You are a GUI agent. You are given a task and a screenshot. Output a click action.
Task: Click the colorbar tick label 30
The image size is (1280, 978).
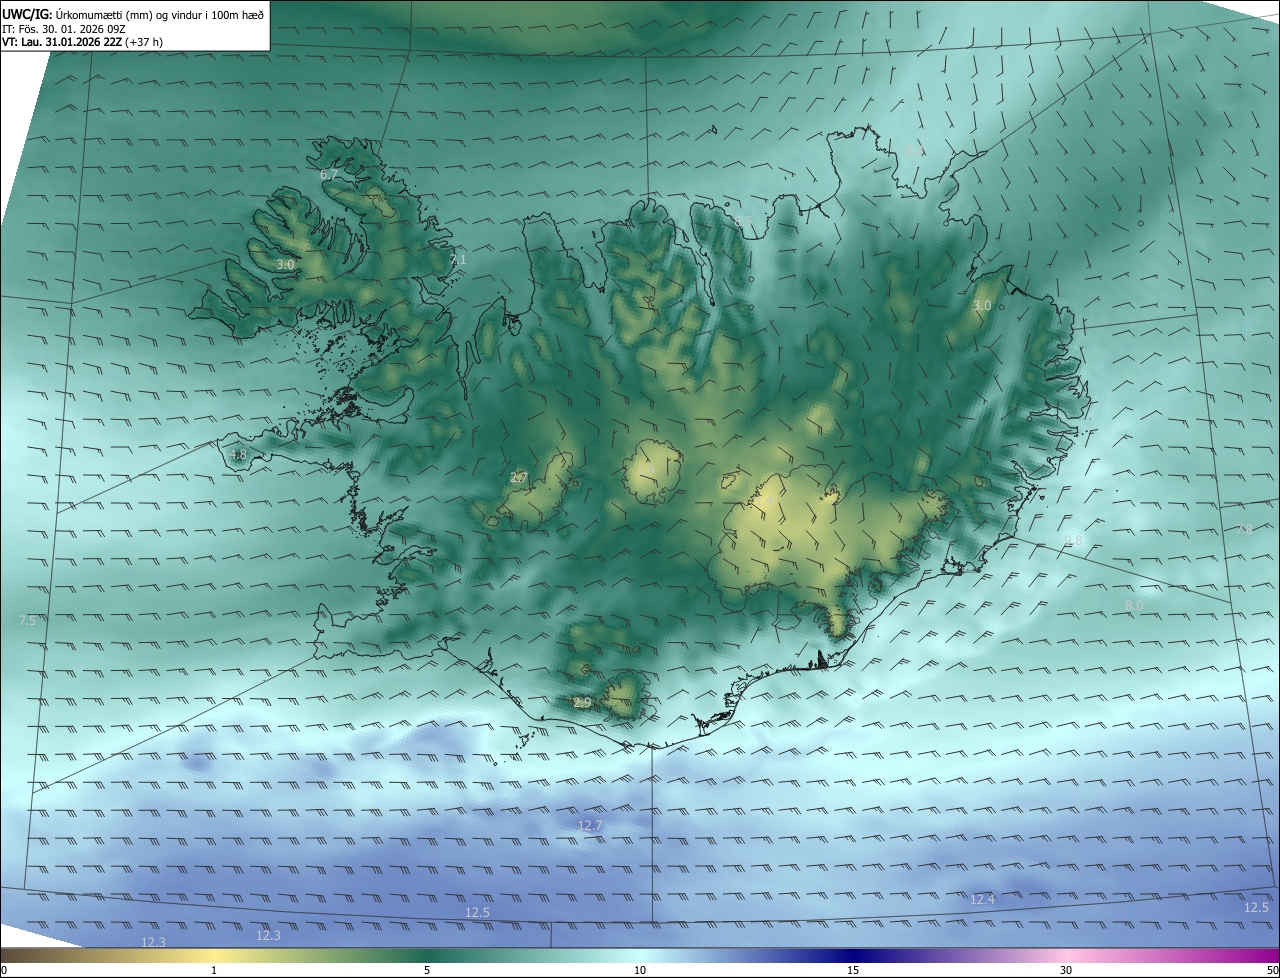(x=1066, y=971)
